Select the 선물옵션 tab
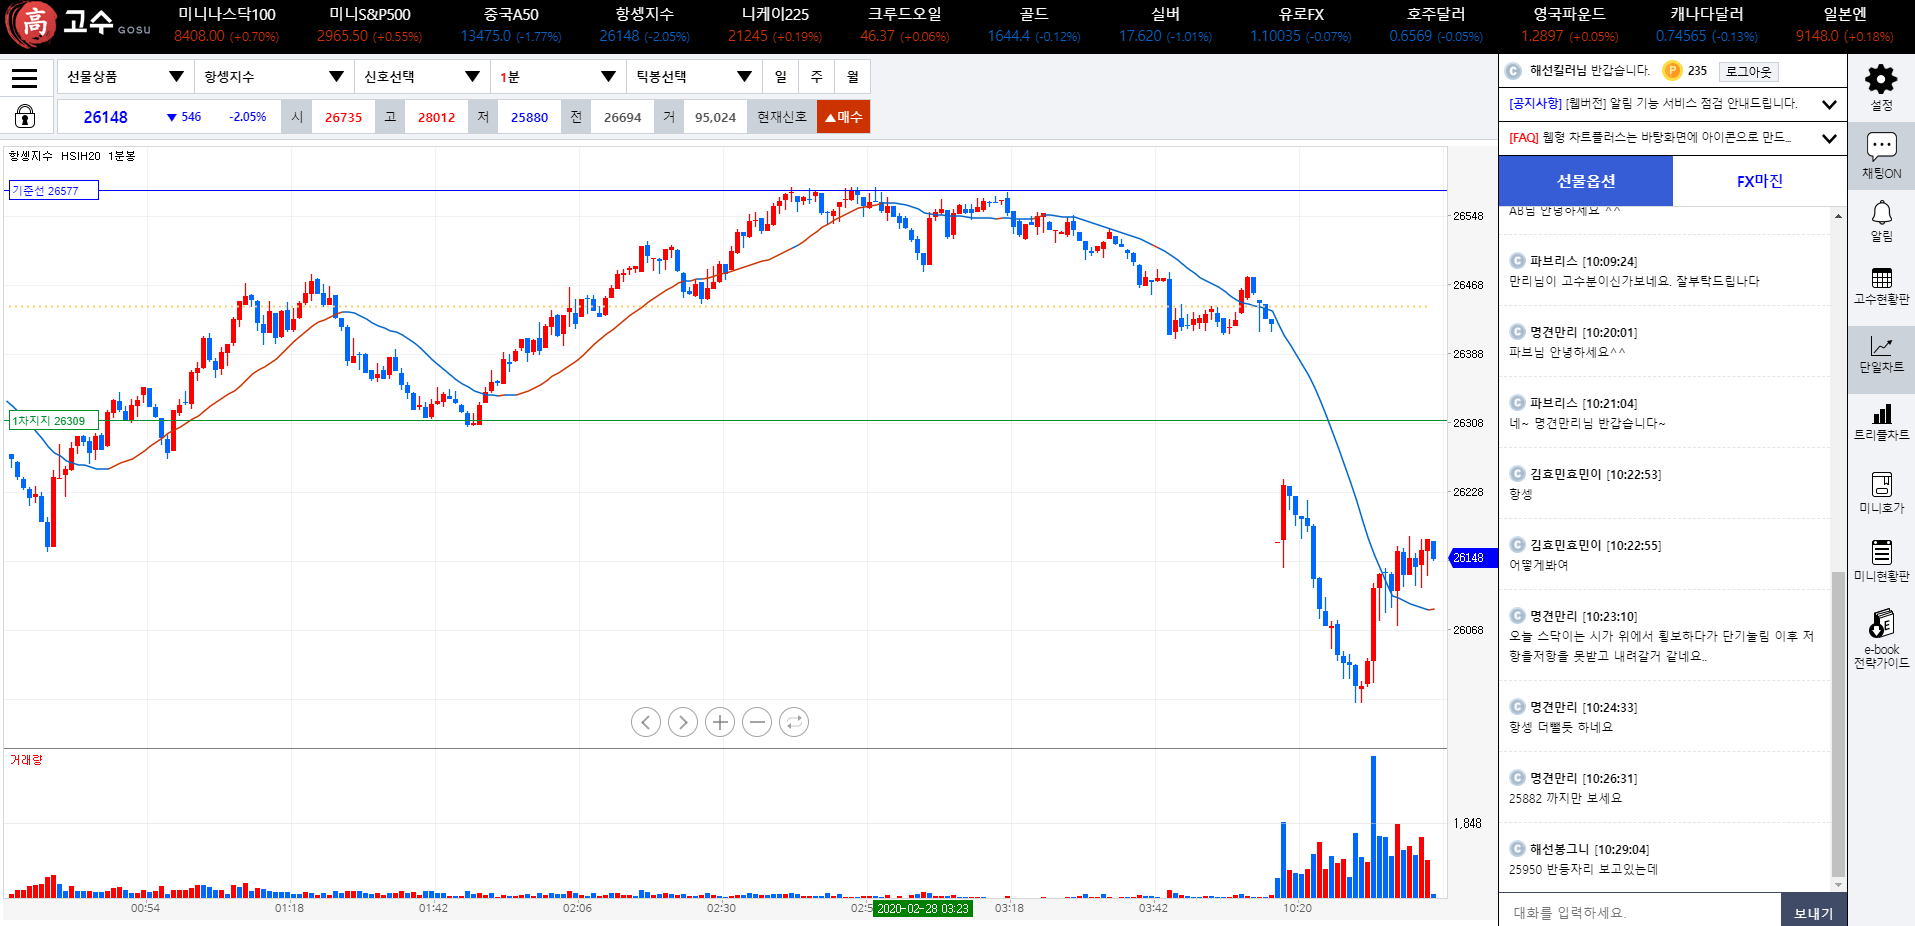This screenshot has height=926, width=1915. tap(1586, 181)
